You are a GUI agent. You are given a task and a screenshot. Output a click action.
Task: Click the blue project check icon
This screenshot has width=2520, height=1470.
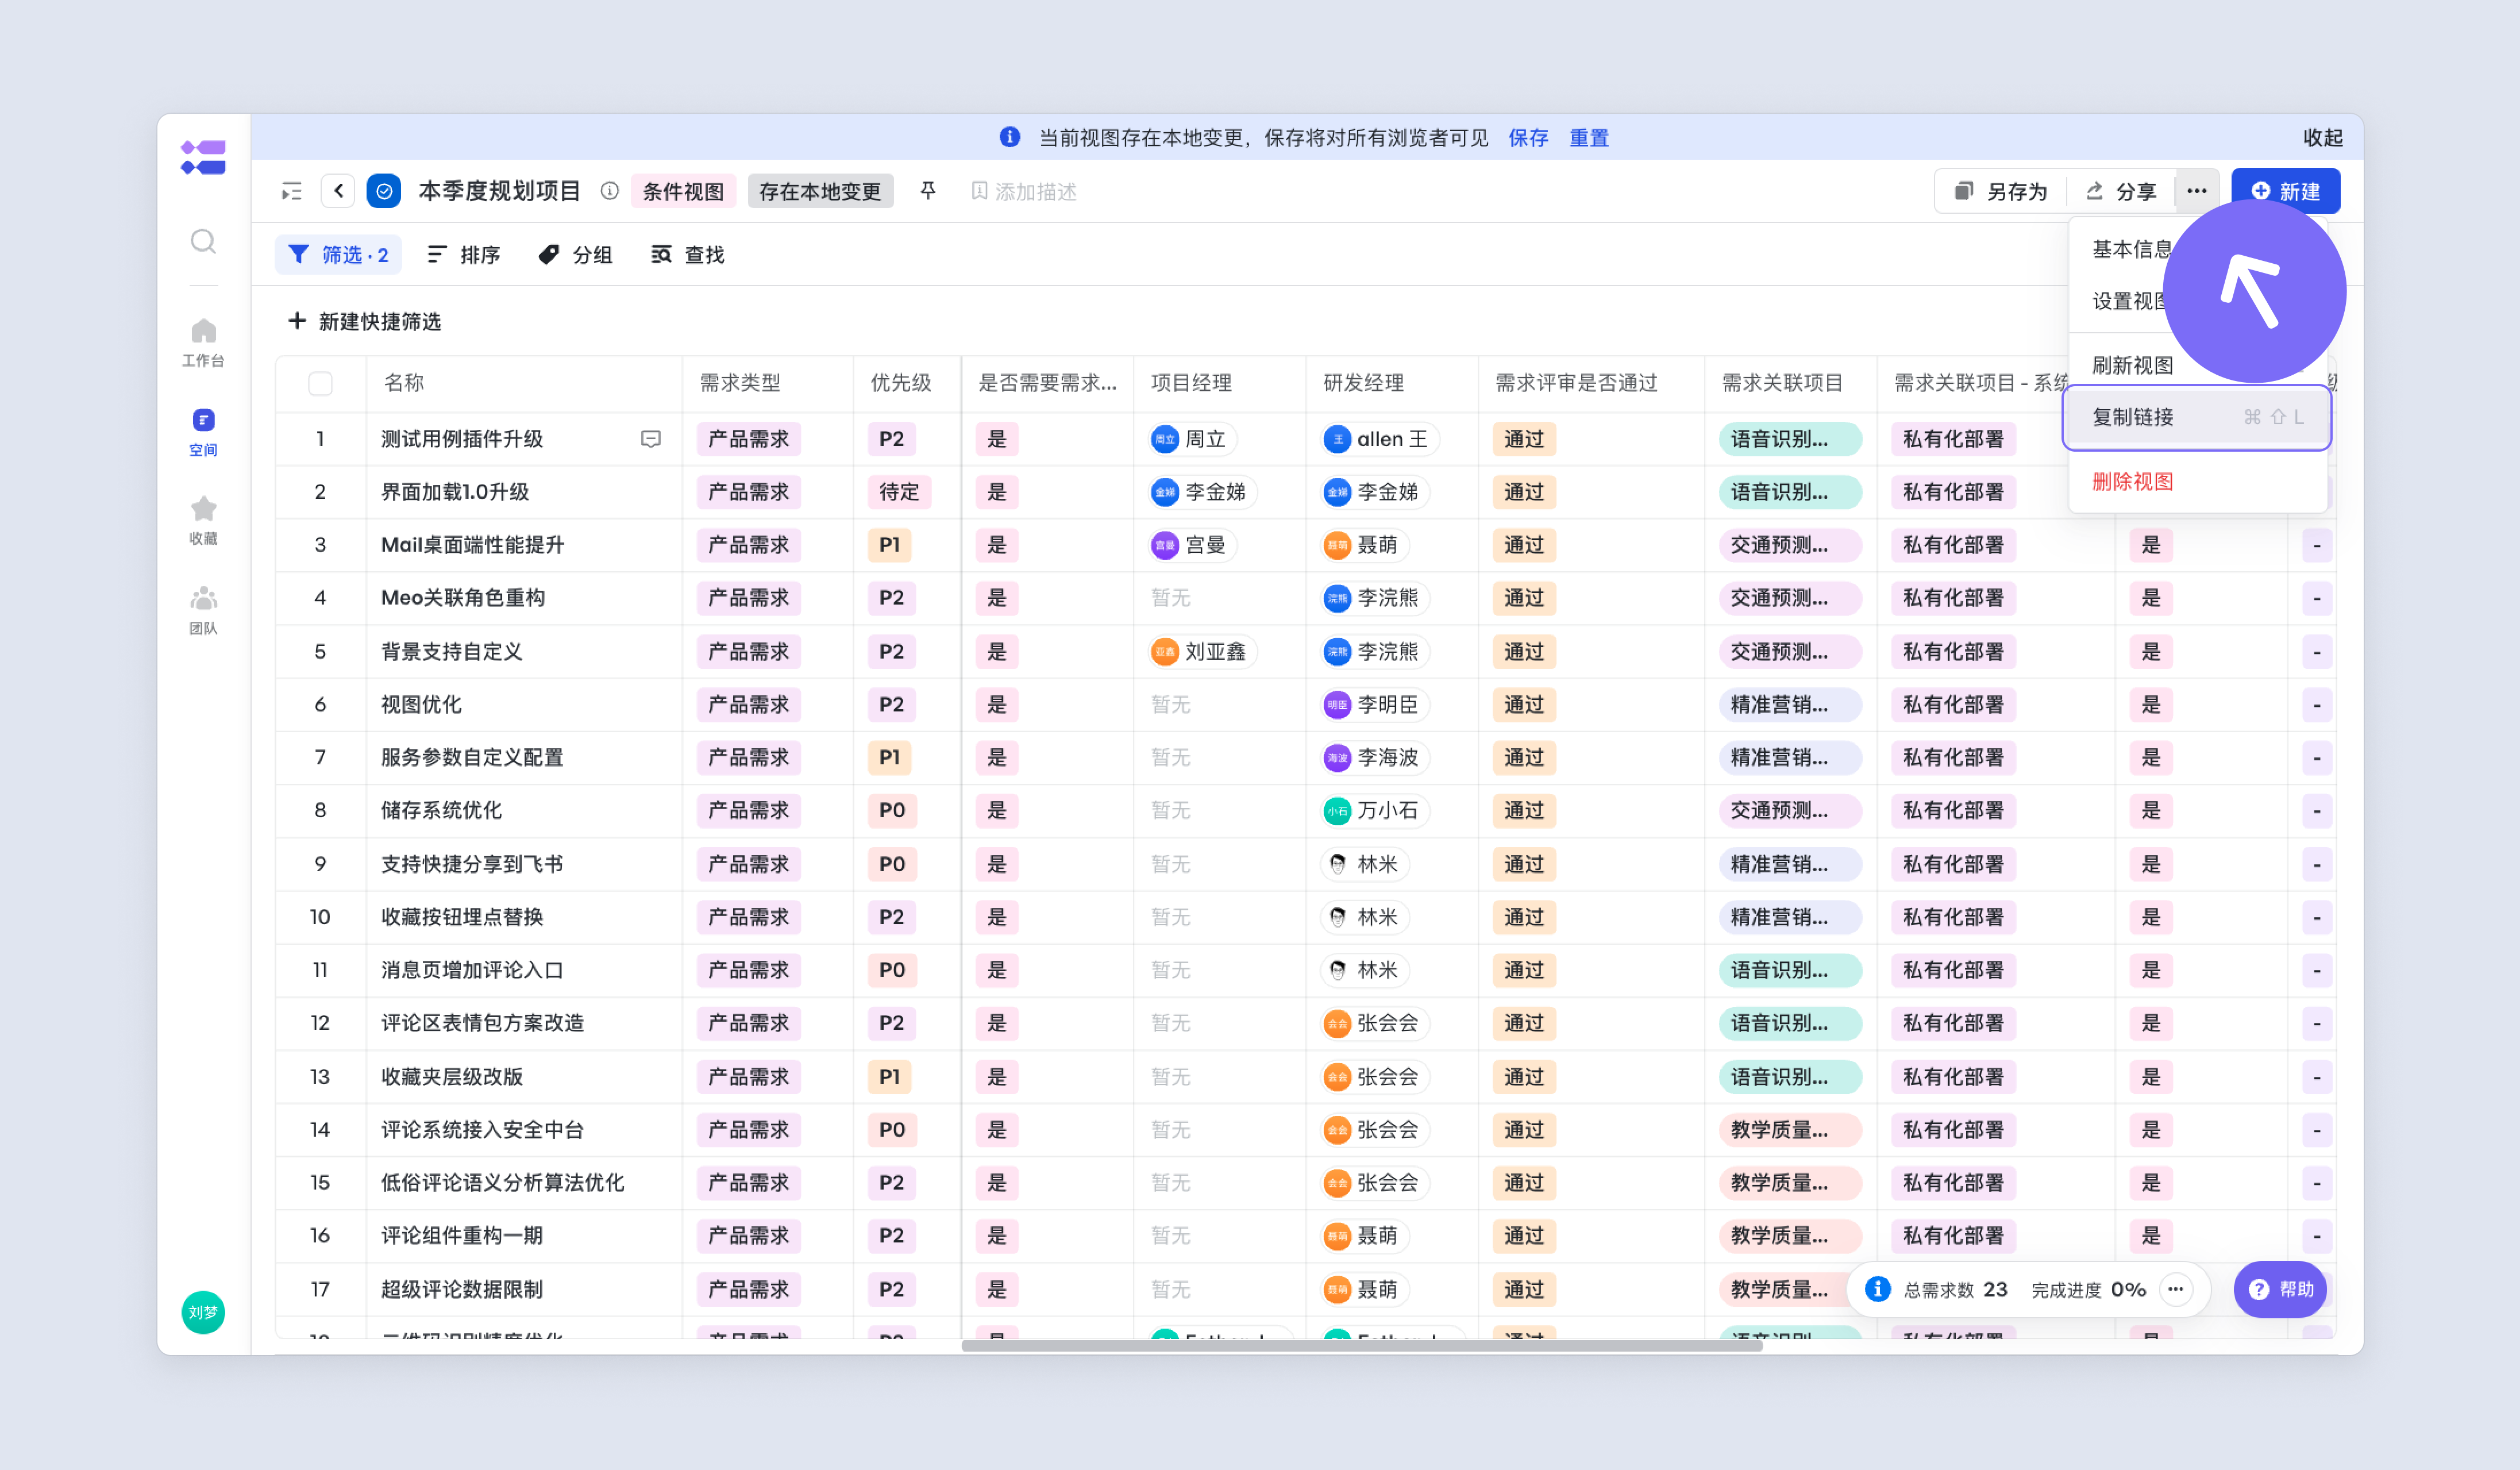point(384,191)
